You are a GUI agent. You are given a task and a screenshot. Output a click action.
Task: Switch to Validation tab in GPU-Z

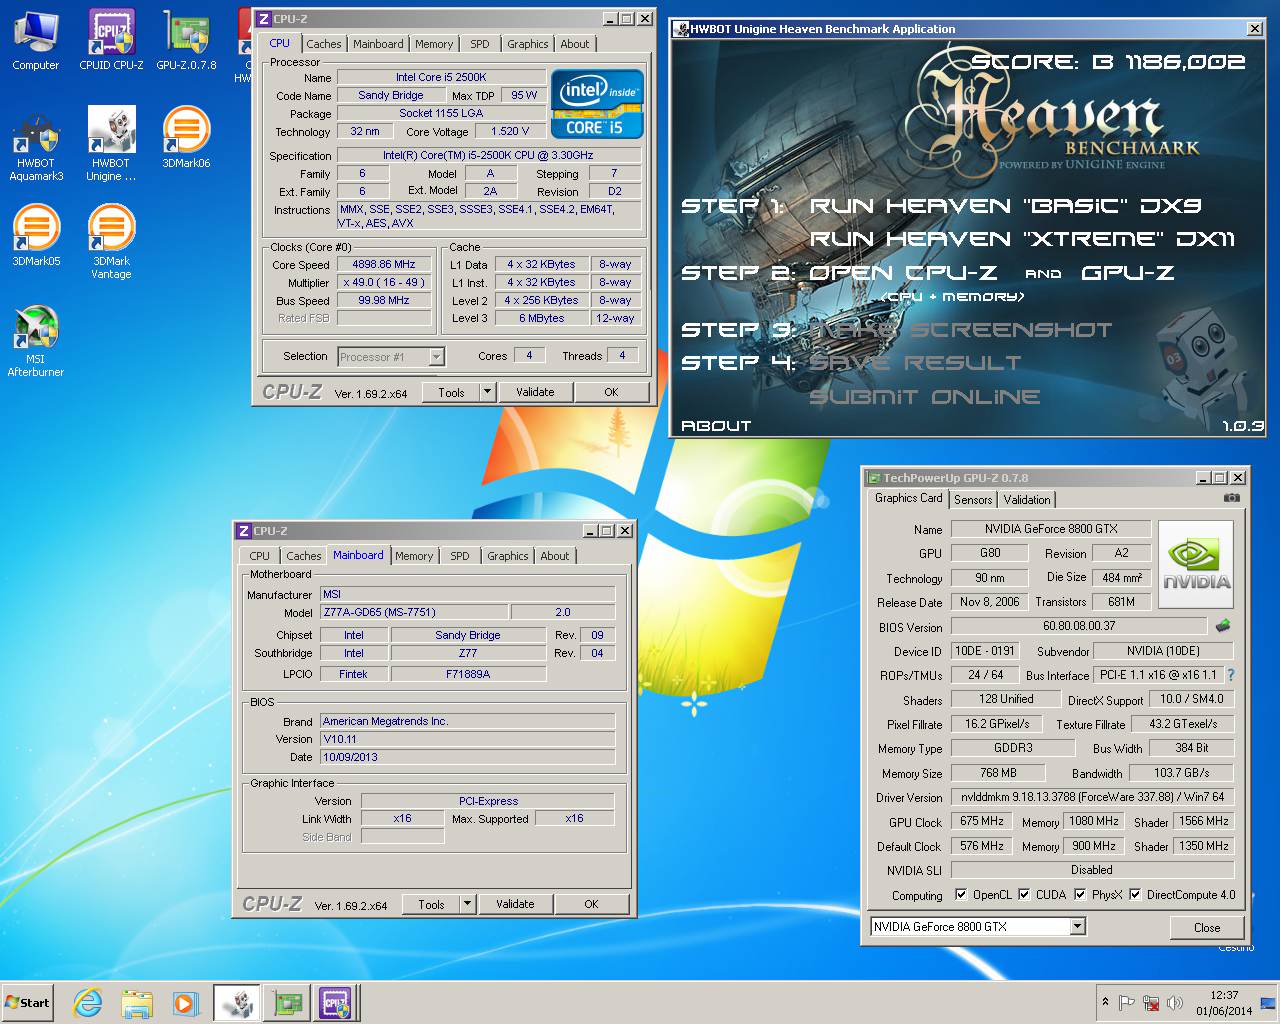pos(1027,500)
